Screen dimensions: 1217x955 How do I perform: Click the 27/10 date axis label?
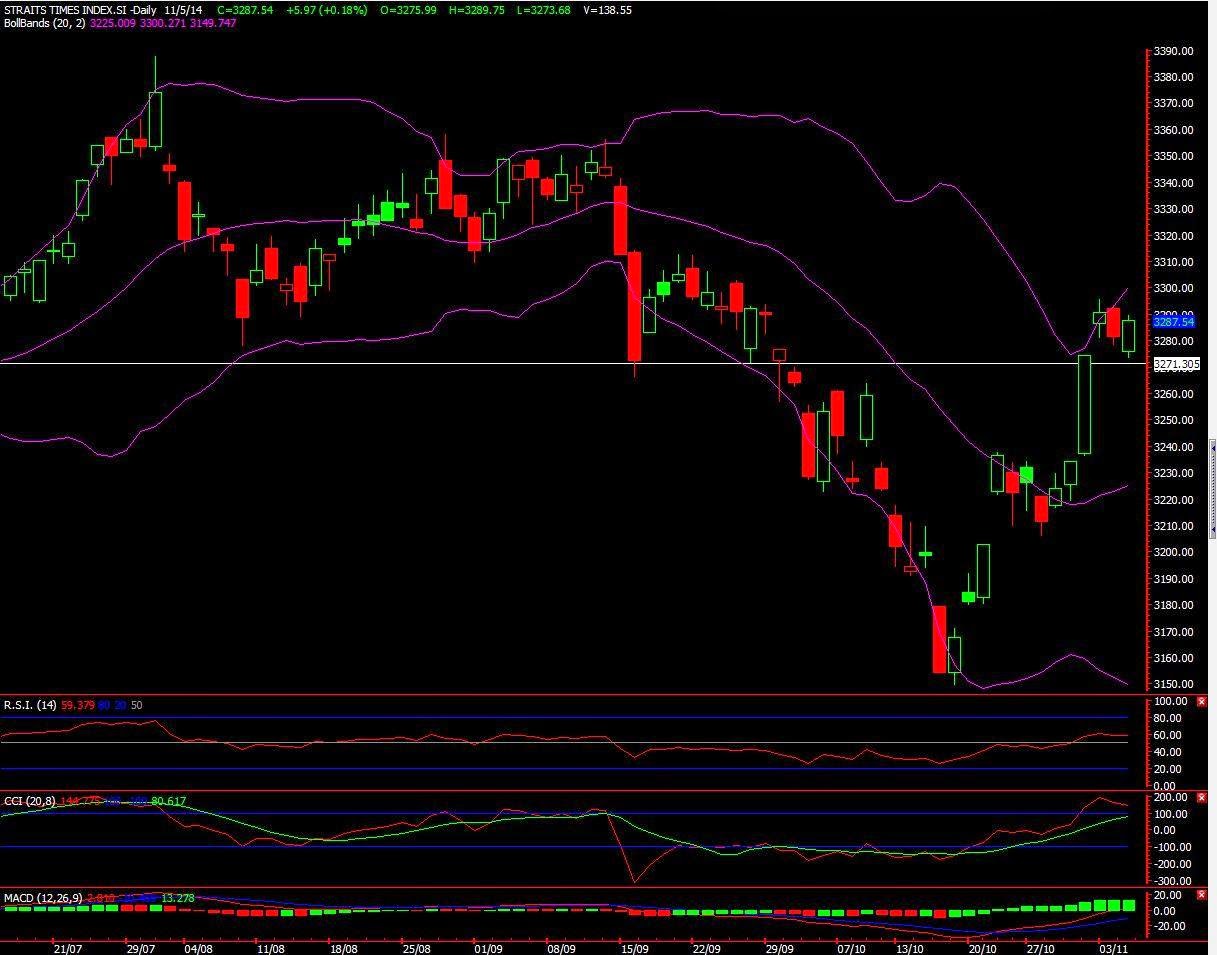[1041, 947]
